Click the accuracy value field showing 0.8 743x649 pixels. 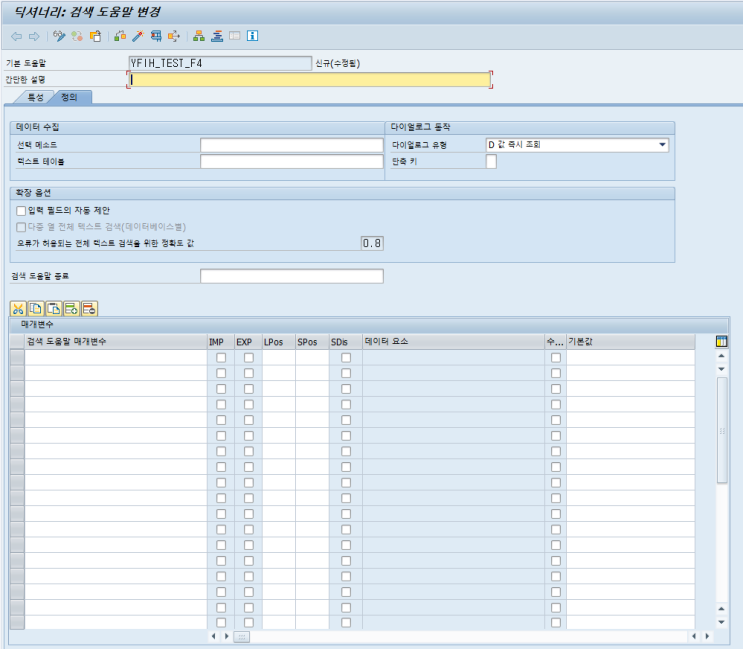tap(372, 243)
